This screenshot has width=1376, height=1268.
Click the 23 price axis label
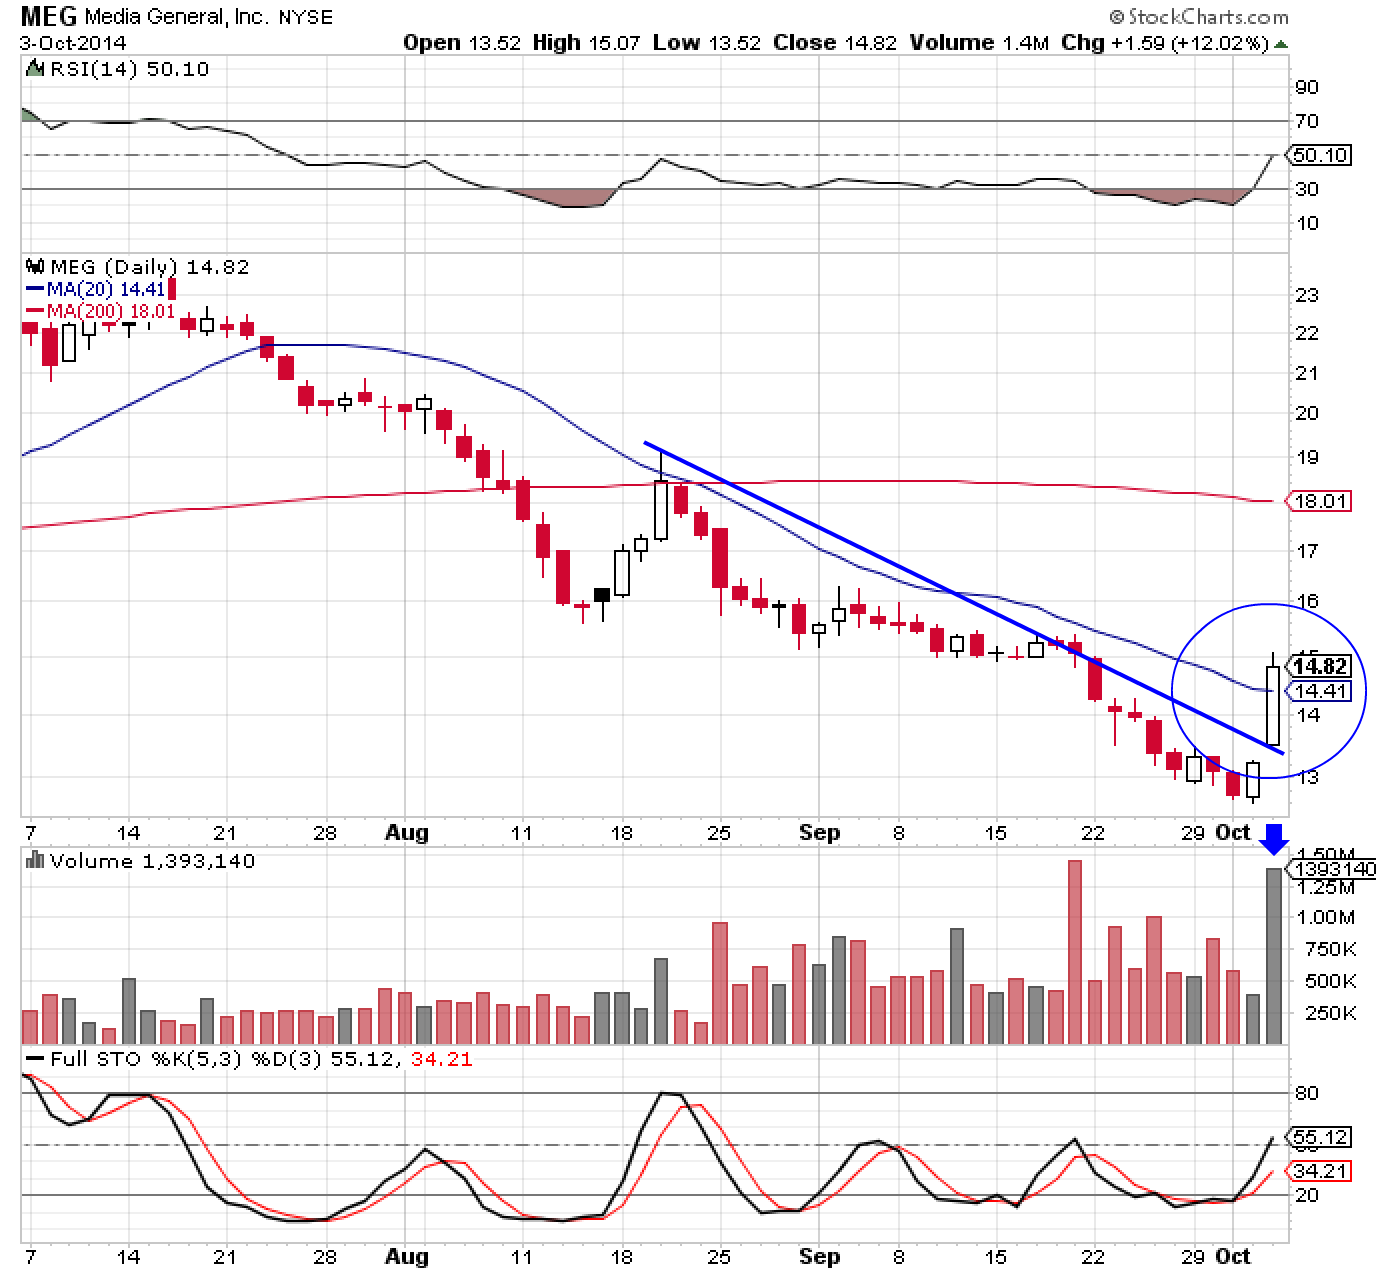[x=1306, y=295]
